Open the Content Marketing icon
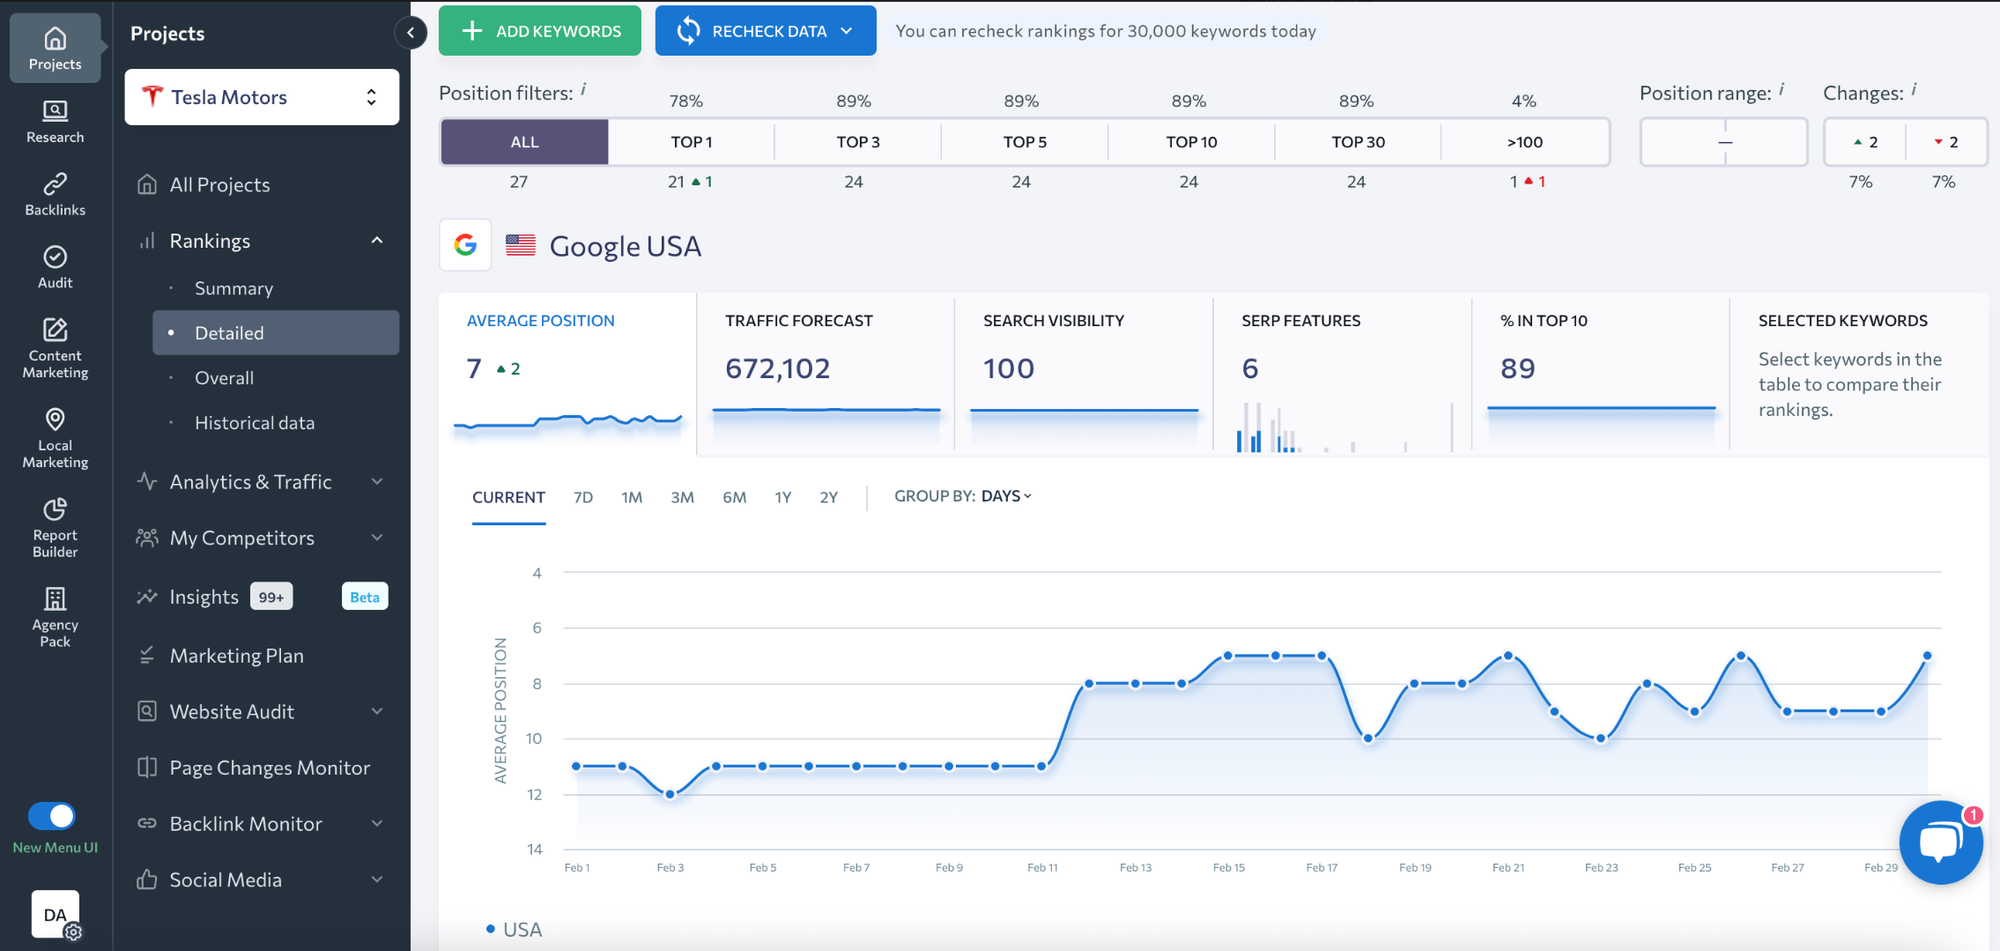 tap(55, 330)
